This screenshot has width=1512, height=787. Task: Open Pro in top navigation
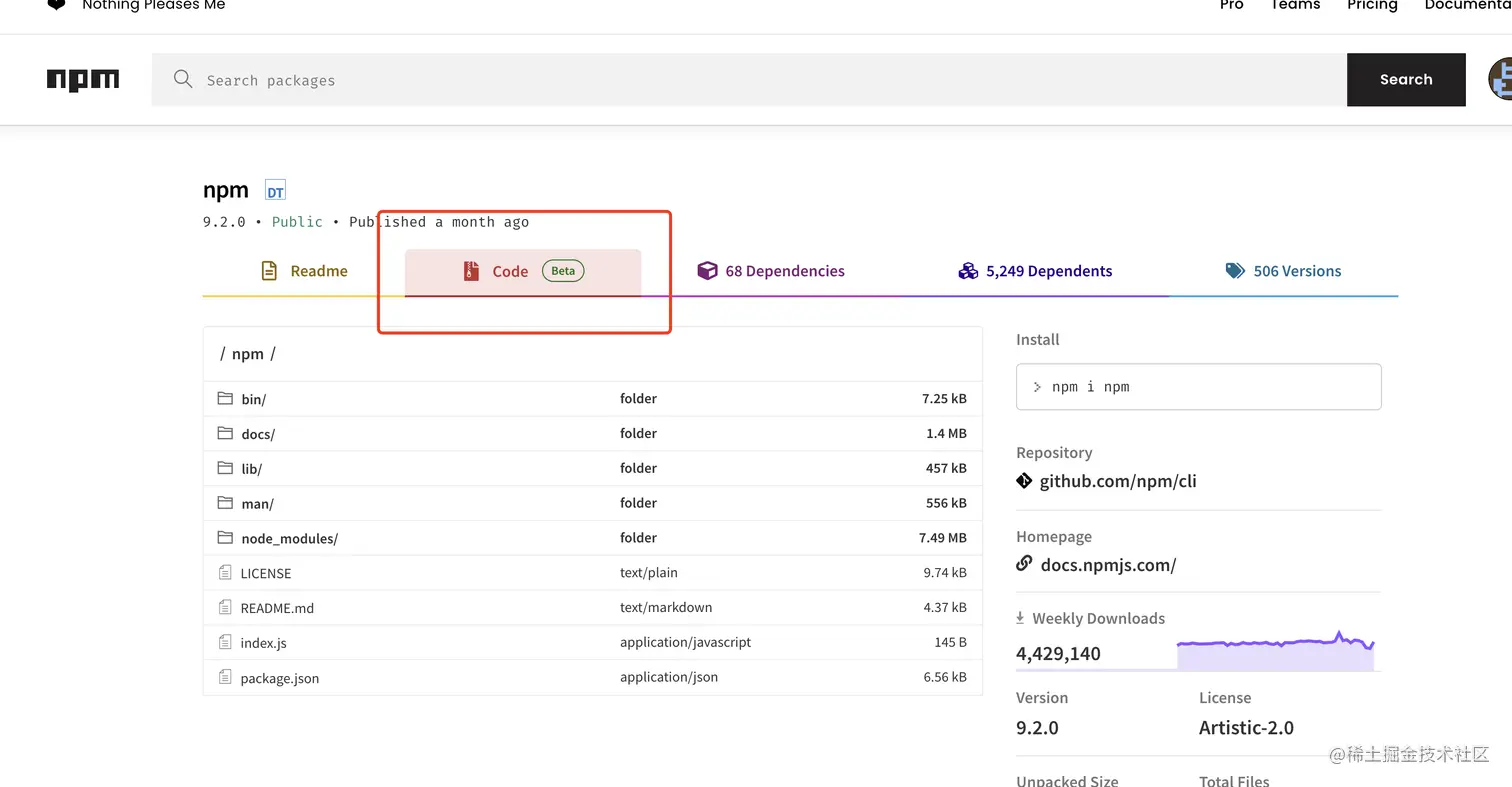click(x=1232, y=5)
